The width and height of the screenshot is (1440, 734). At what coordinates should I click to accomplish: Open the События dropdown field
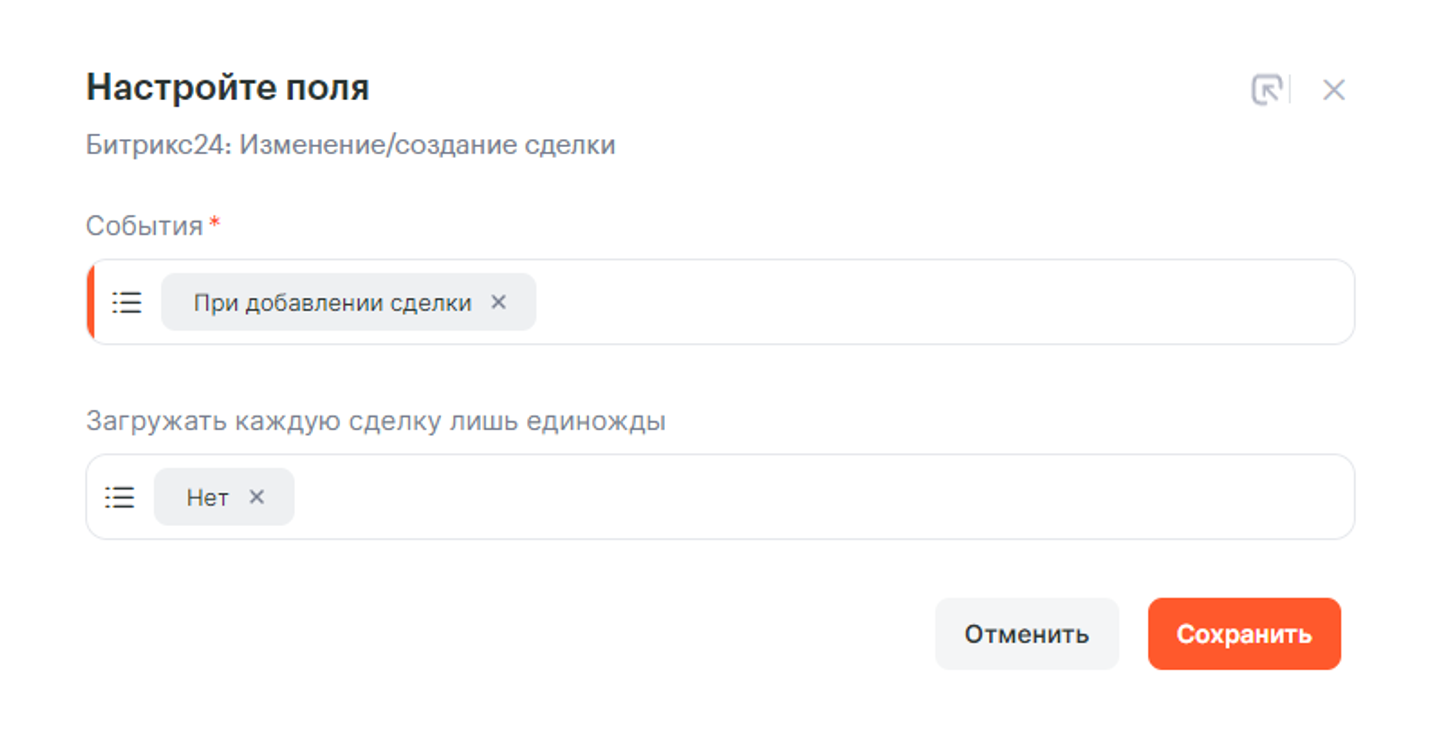pyautogui.click(x=940, y=302)
